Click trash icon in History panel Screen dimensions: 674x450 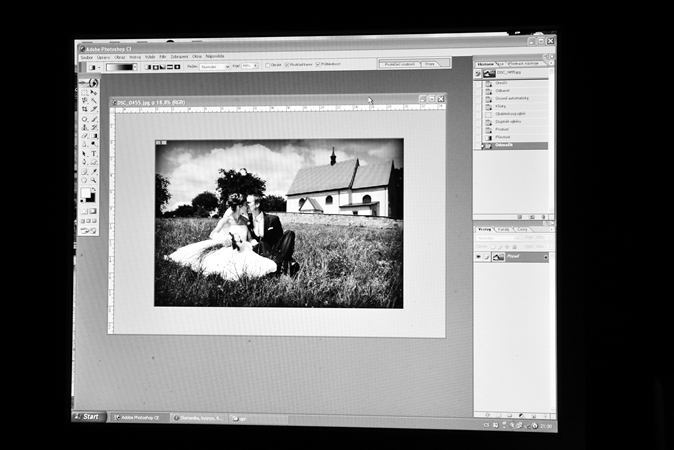[x=544, y=217]
